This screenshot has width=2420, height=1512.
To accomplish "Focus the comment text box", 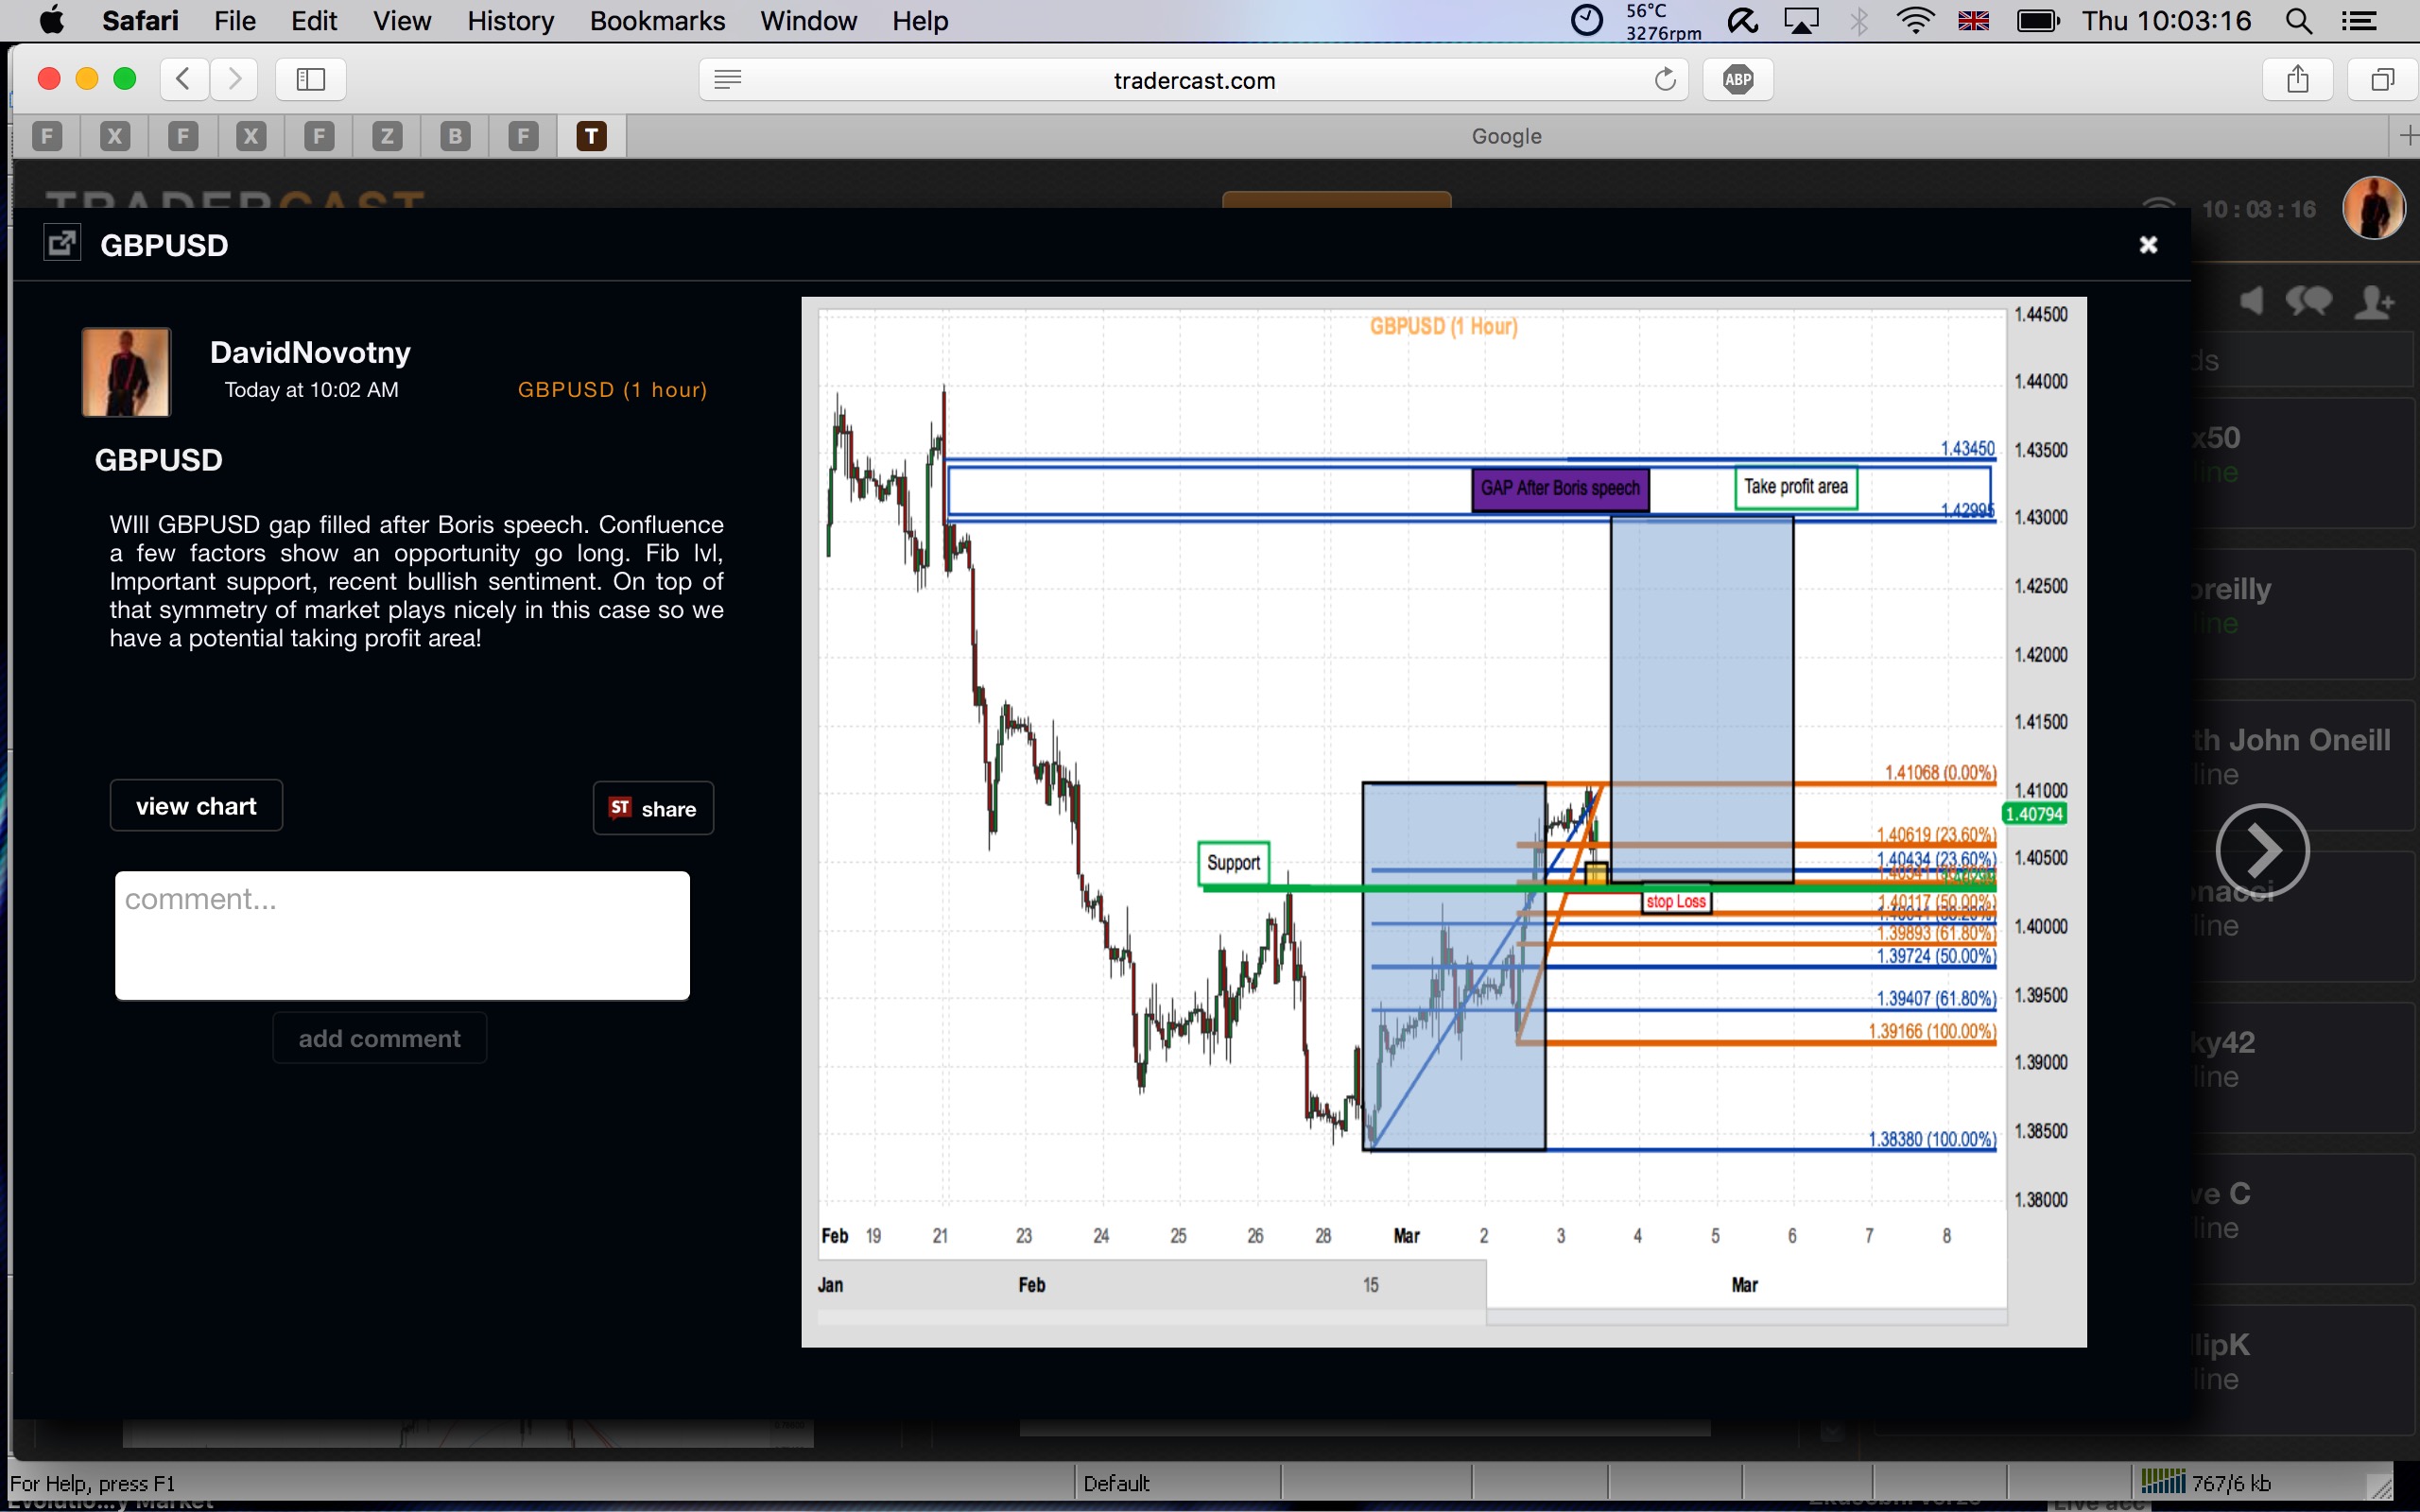I will (402, 935).
